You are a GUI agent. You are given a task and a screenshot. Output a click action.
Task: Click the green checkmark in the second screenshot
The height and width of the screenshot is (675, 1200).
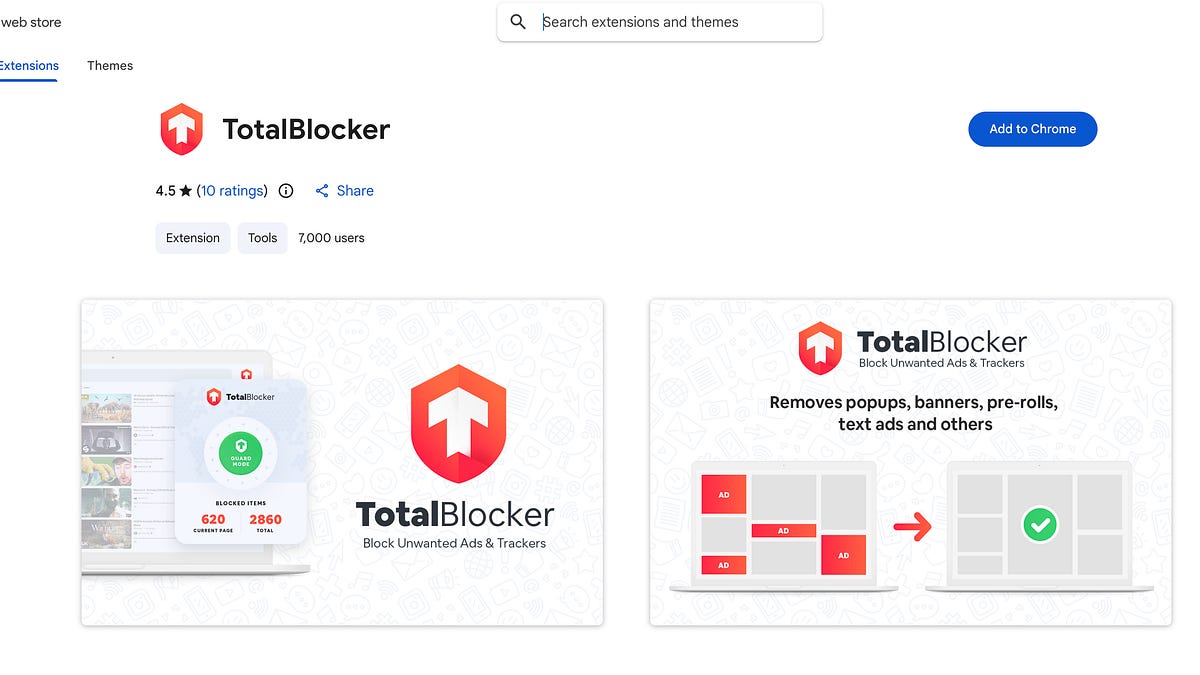1040,524
